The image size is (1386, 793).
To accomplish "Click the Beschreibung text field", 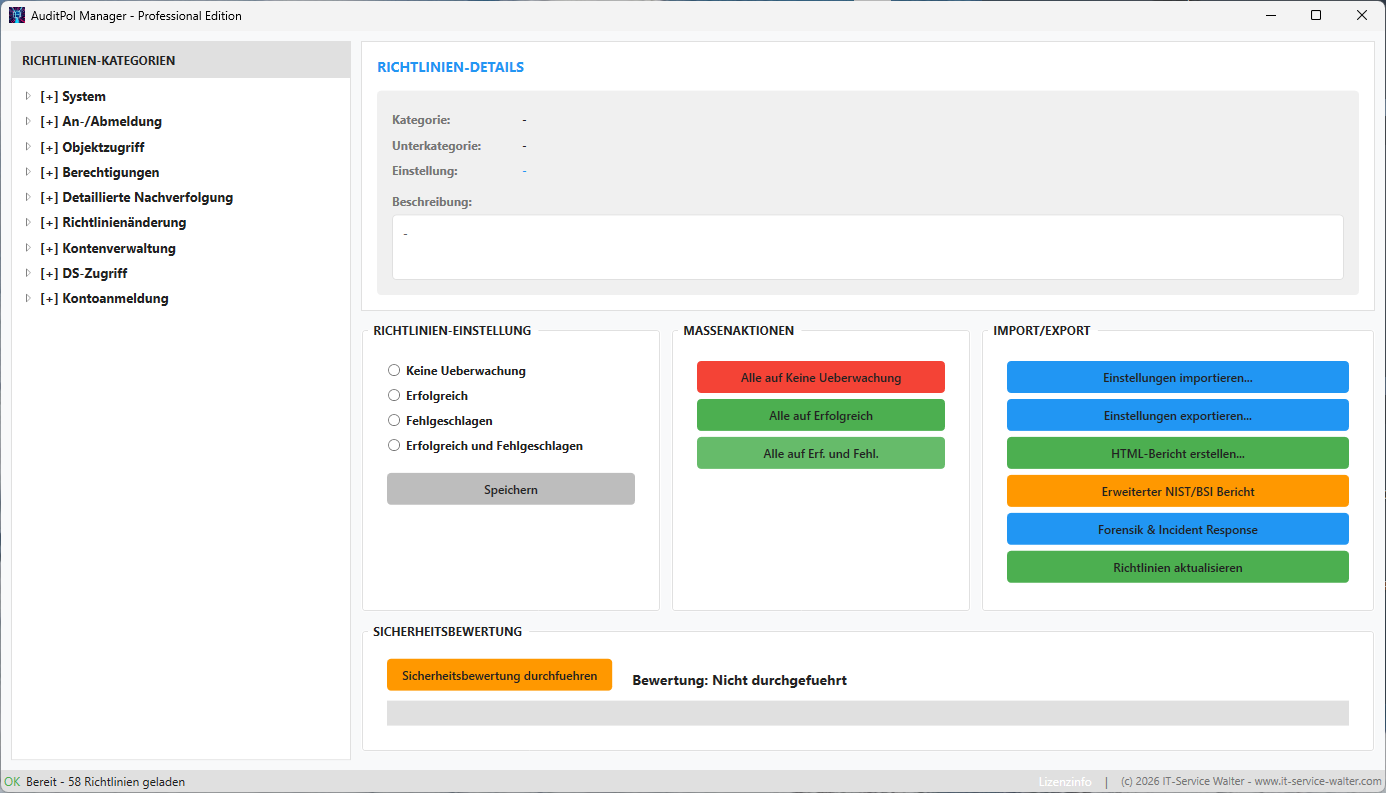I will click(867, 247).
